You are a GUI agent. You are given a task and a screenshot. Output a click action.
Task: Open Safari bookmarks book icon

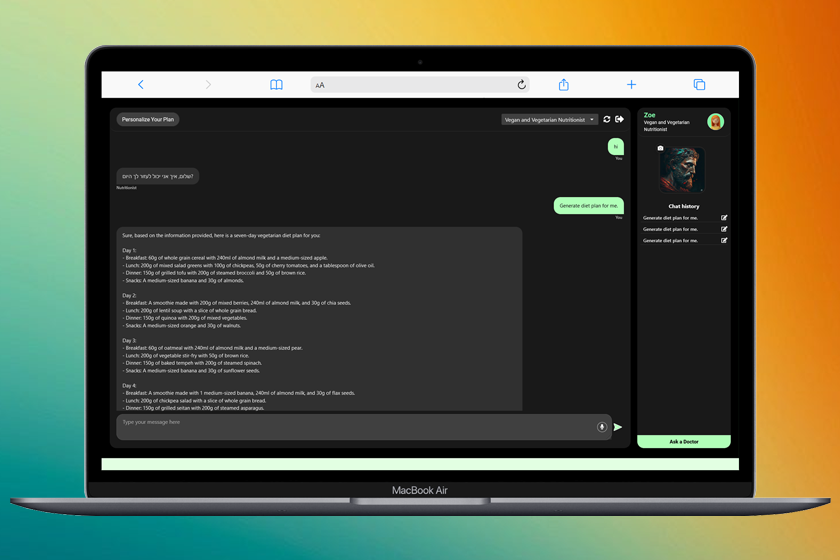click(276, 85)
